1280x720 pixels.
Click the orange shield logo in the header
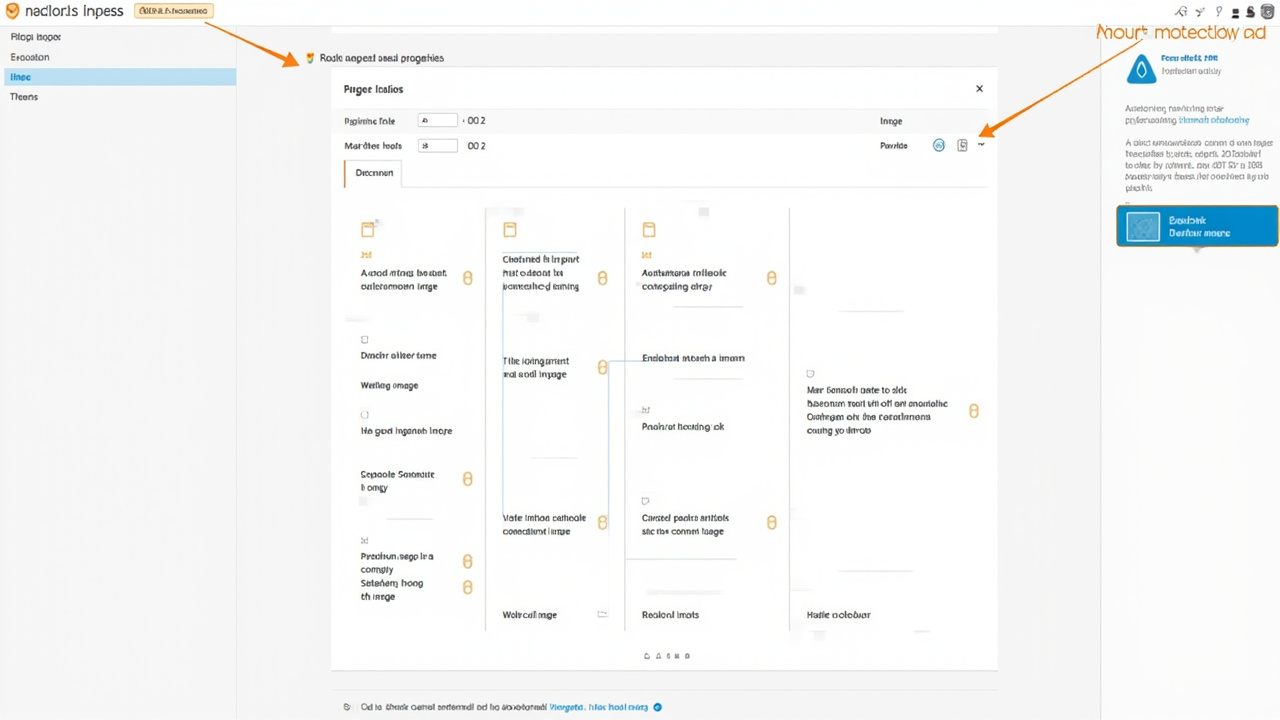pos(12,11)
